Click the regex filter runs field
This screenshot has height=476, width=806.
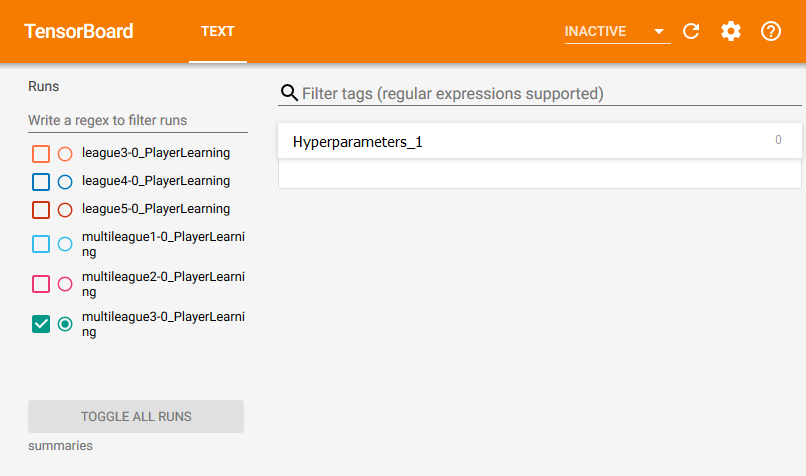[138, 120]
